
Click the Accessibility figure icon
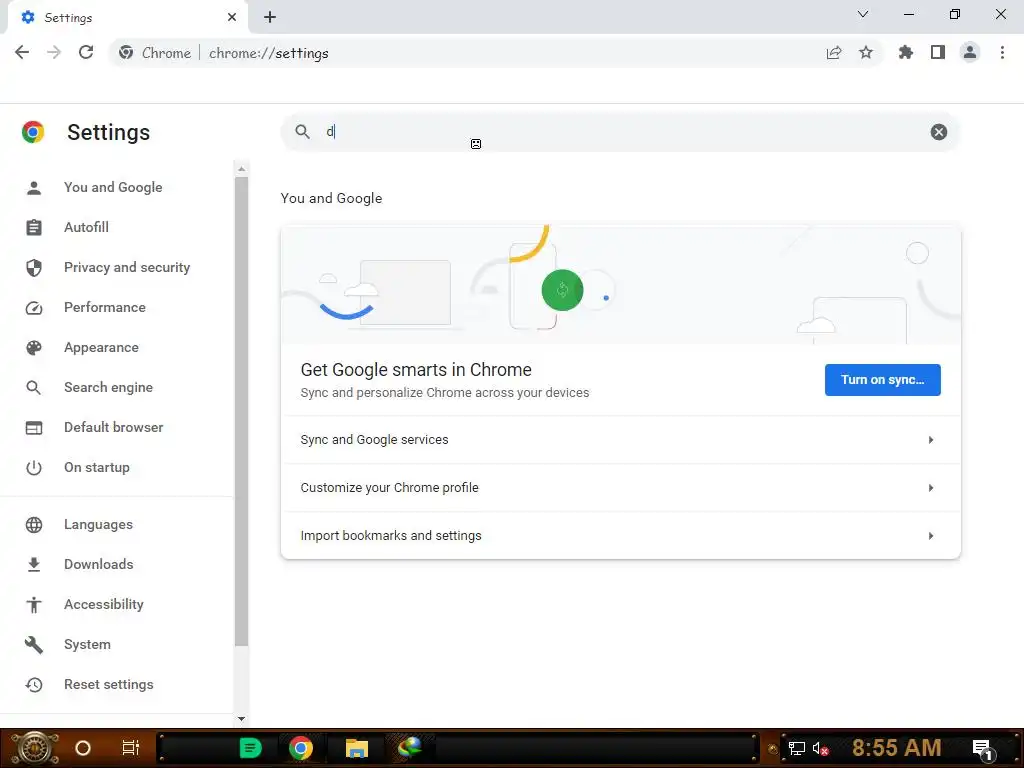pyautogui.click(x=34, y=605)
